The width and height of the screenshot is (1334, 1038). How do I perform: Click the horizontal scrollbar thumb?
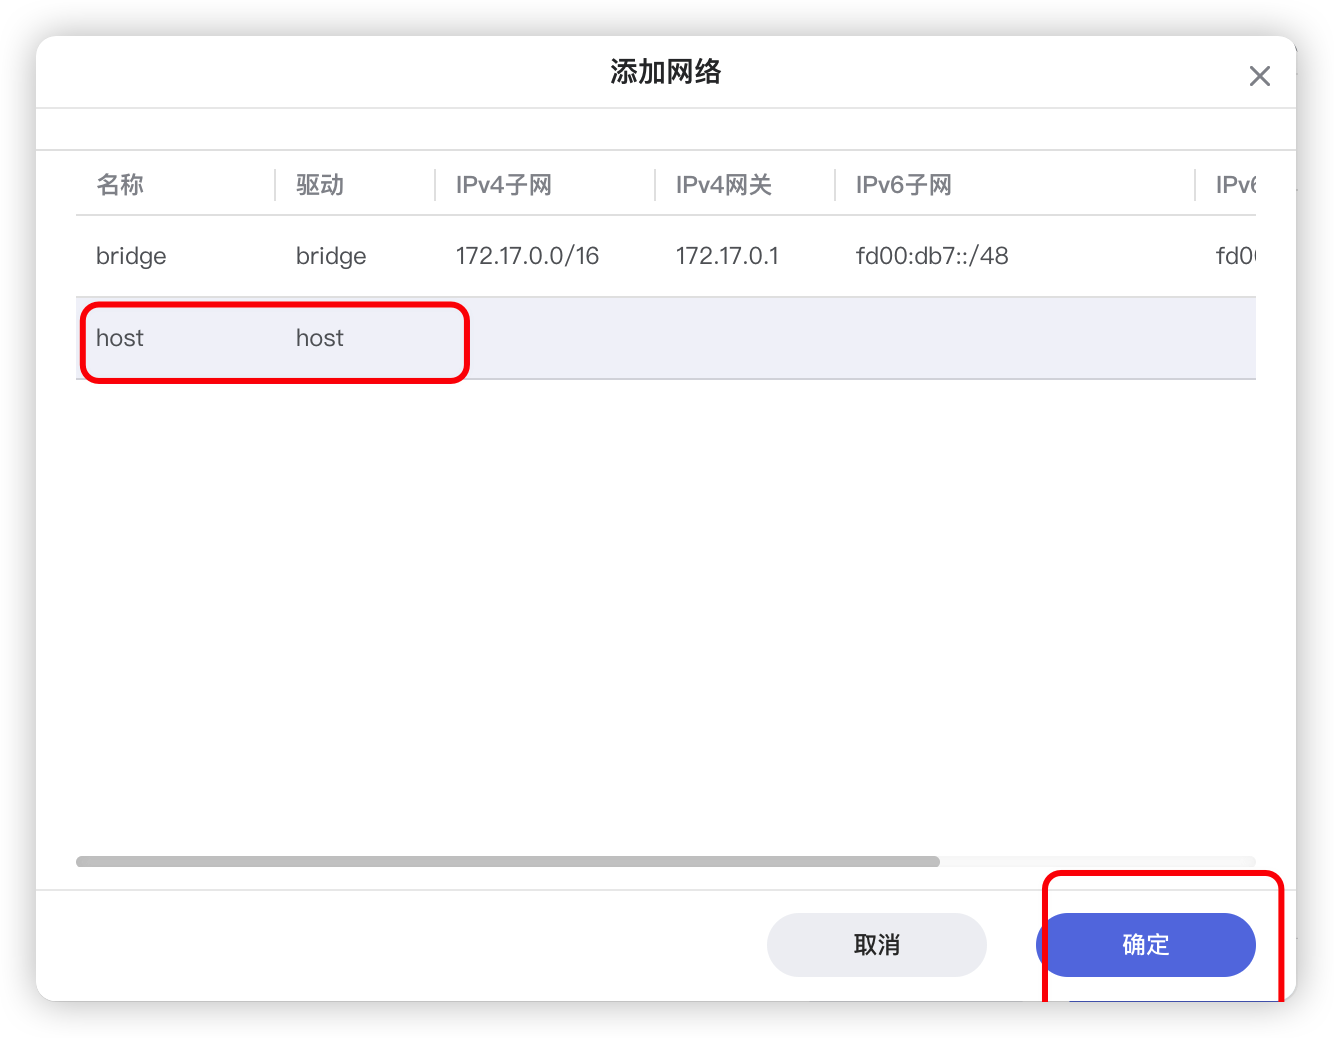coord(508,861)
